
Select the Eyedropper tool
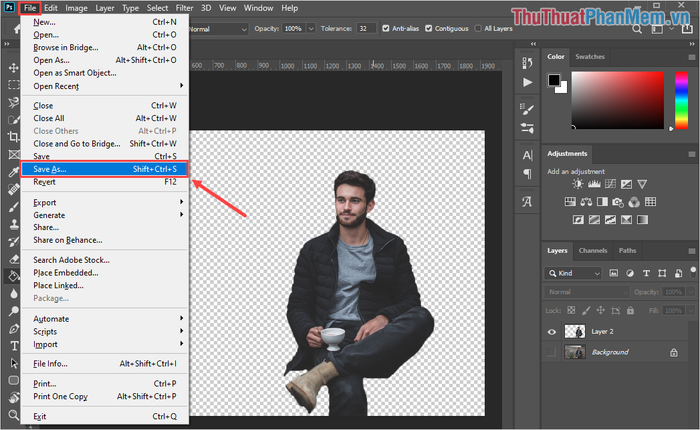click(x=13, y=172)
